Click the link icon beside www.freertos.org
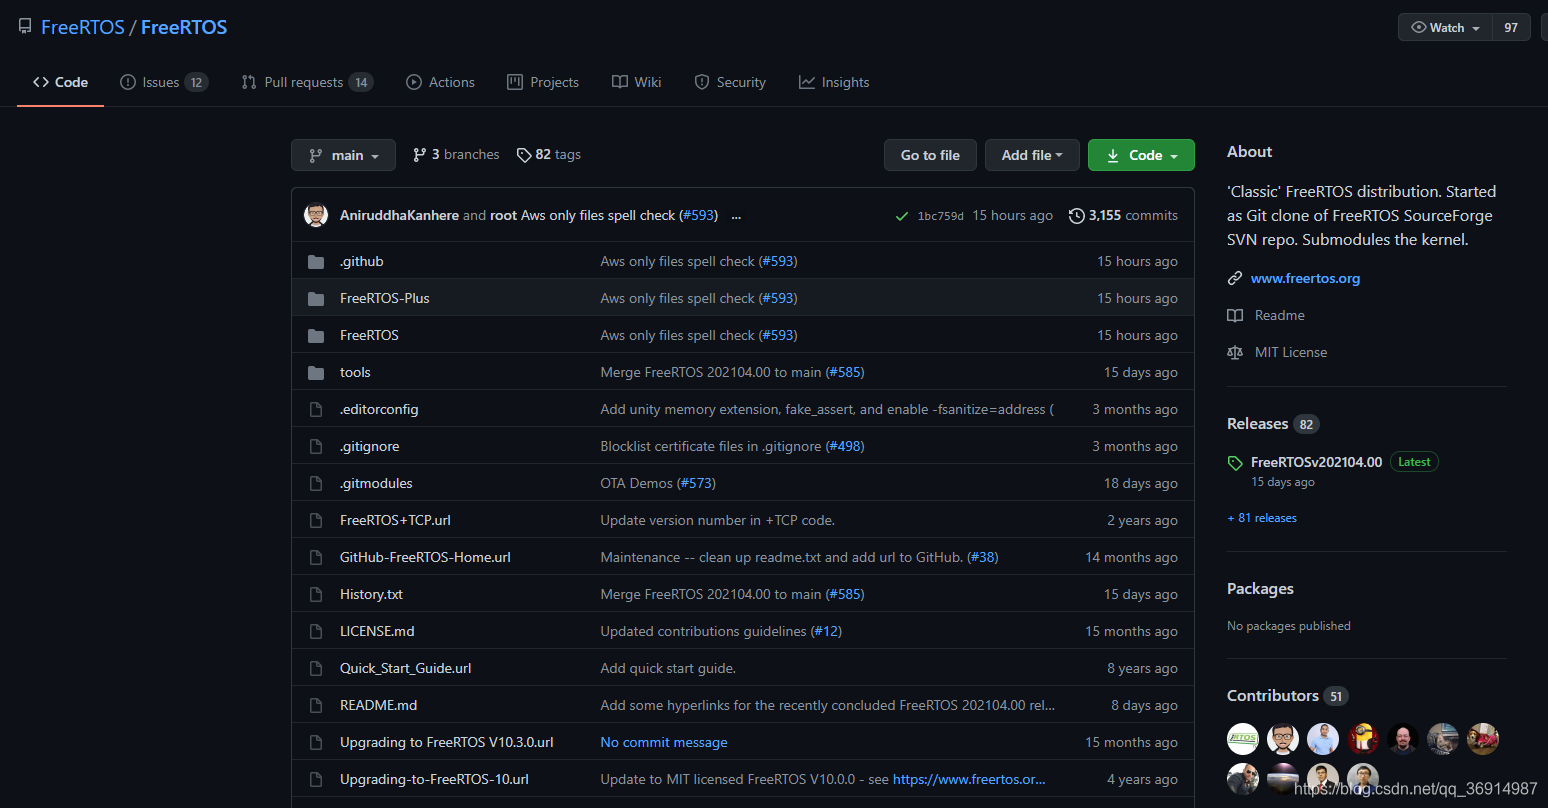 coord(1235,279)
